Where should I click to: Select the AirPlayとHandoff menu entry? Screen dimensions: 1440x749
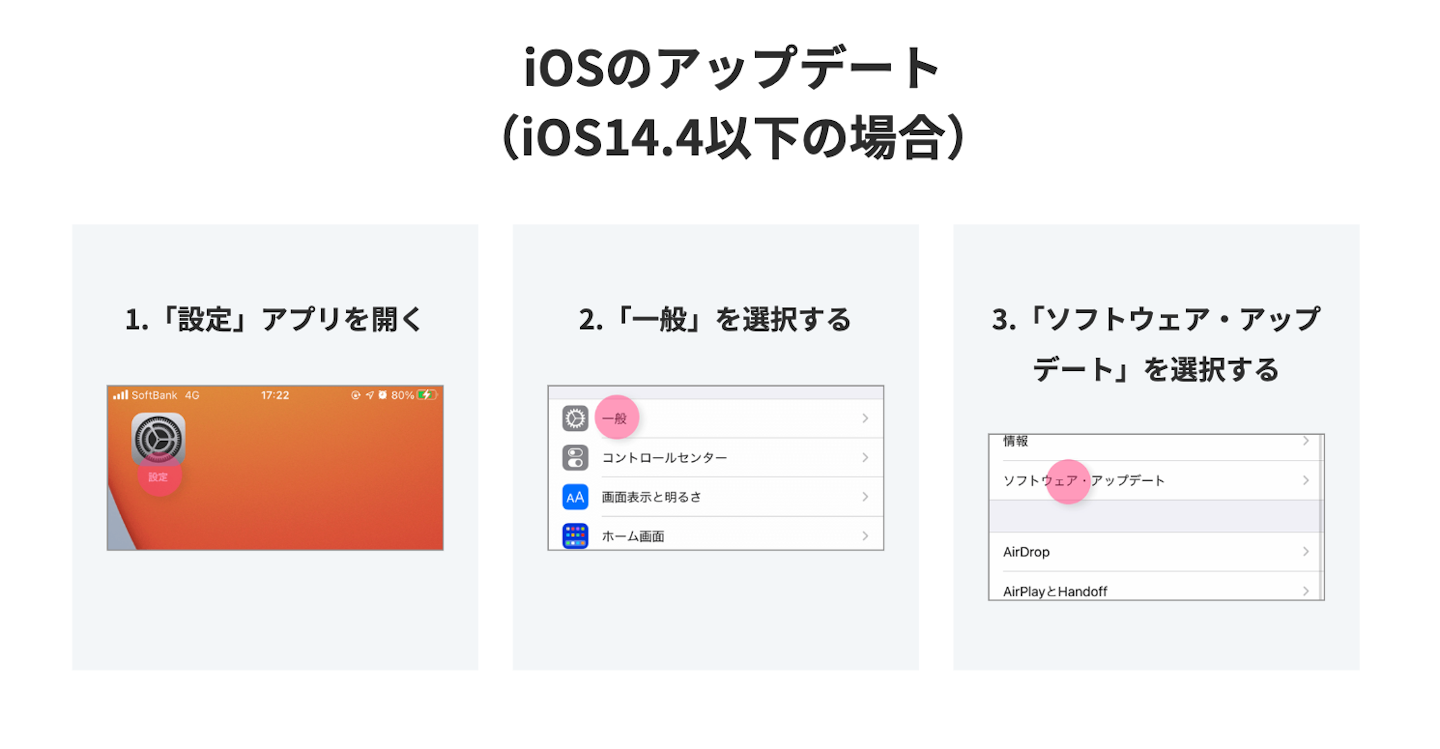point(1053,590)
